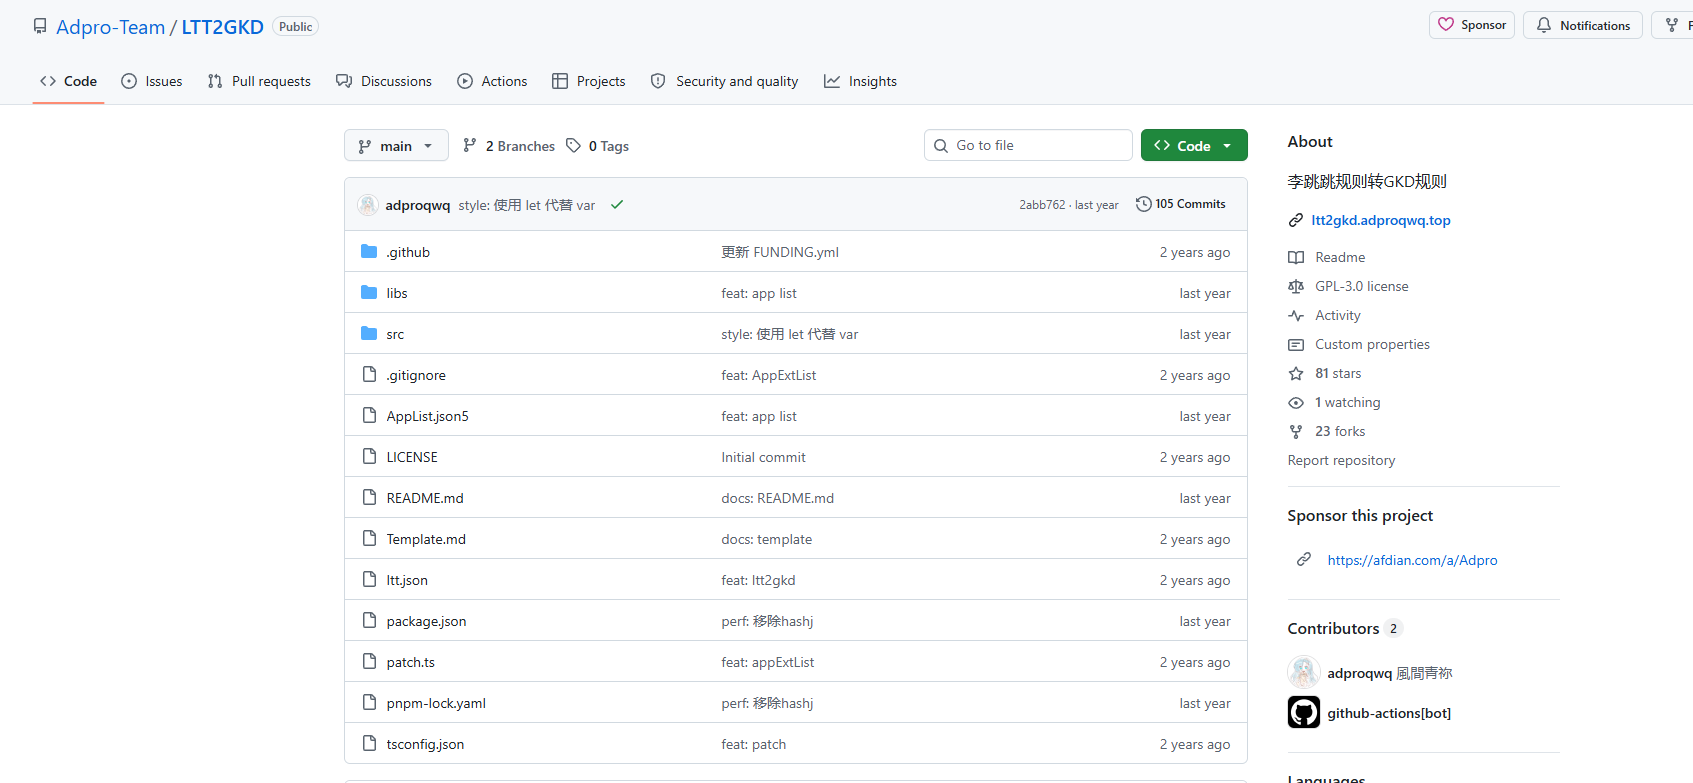Click the Sponsor button
The width and height of the screenshot is (1693, 783).
coord(1472,25)
